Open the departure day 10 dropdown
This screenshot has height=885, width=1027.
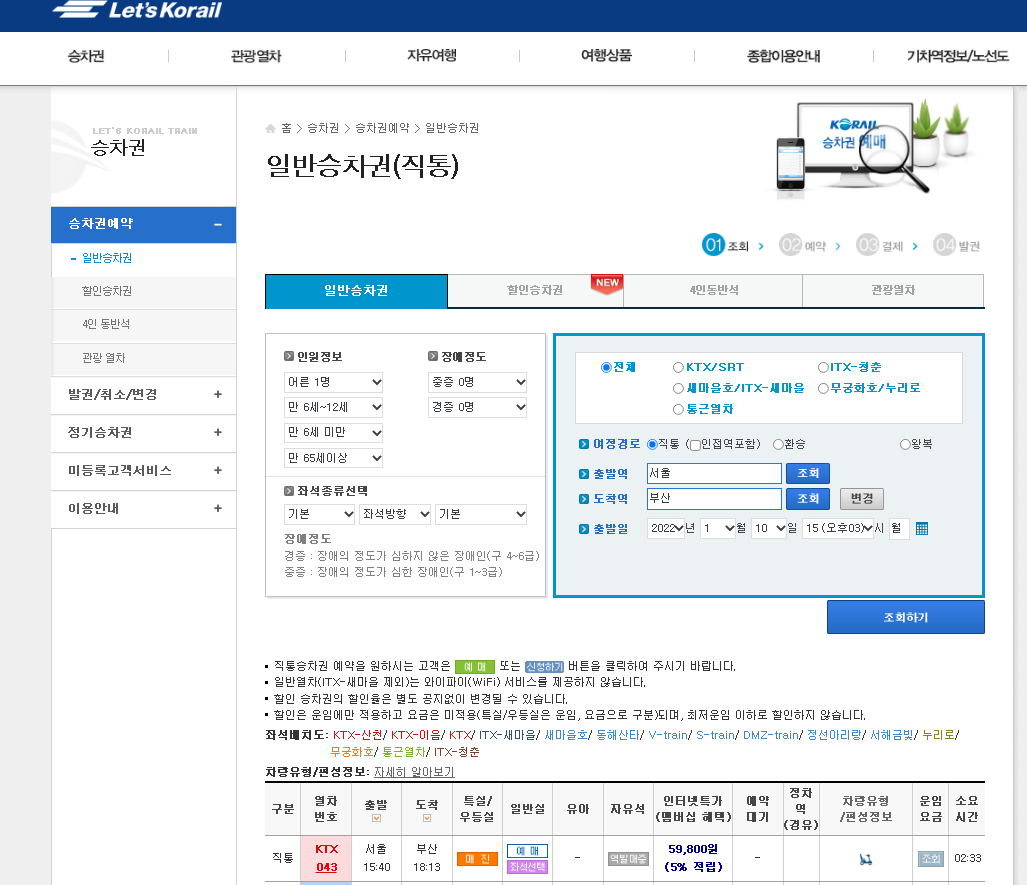769,528
